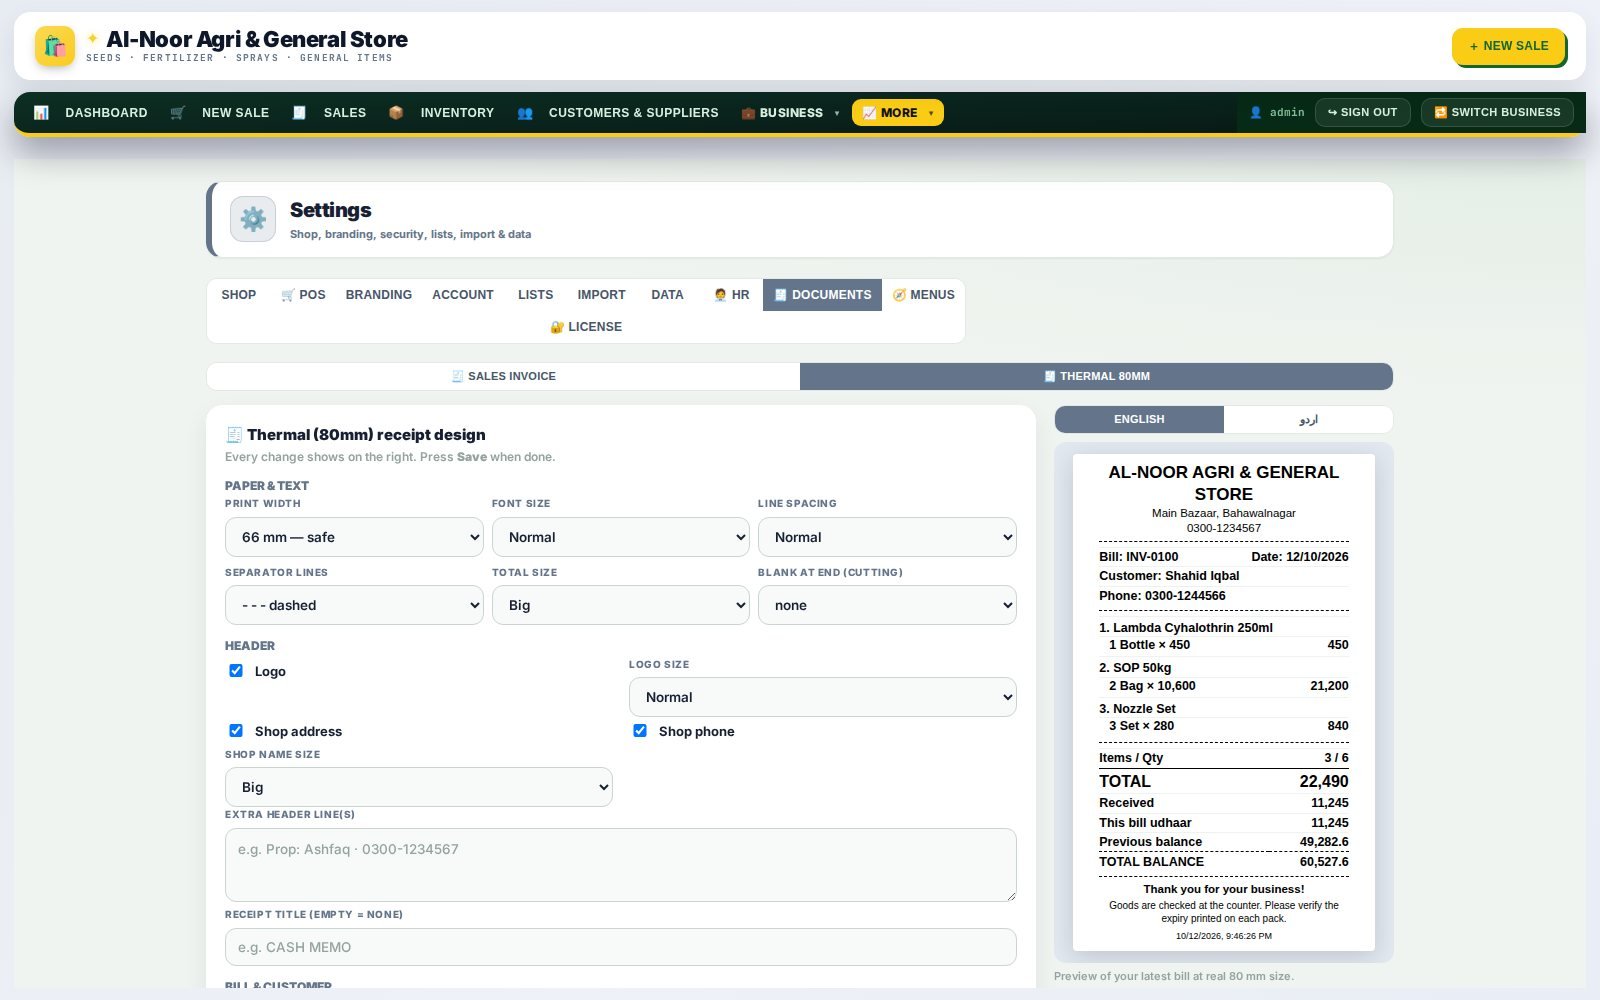The width and height of the screenshot is (1600, 1000).
Task: Click the Extra Header Lines text area
Action: coord(621,865)
